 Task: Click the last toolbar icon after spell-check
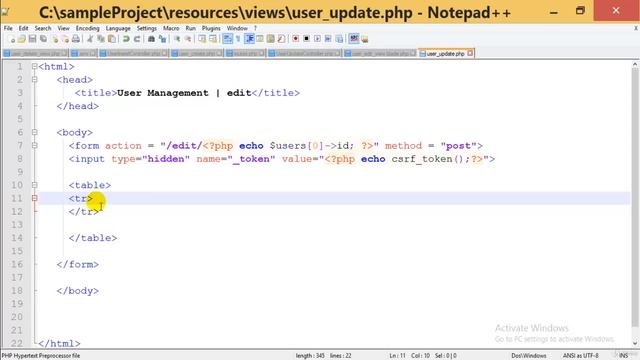point(364,39)
